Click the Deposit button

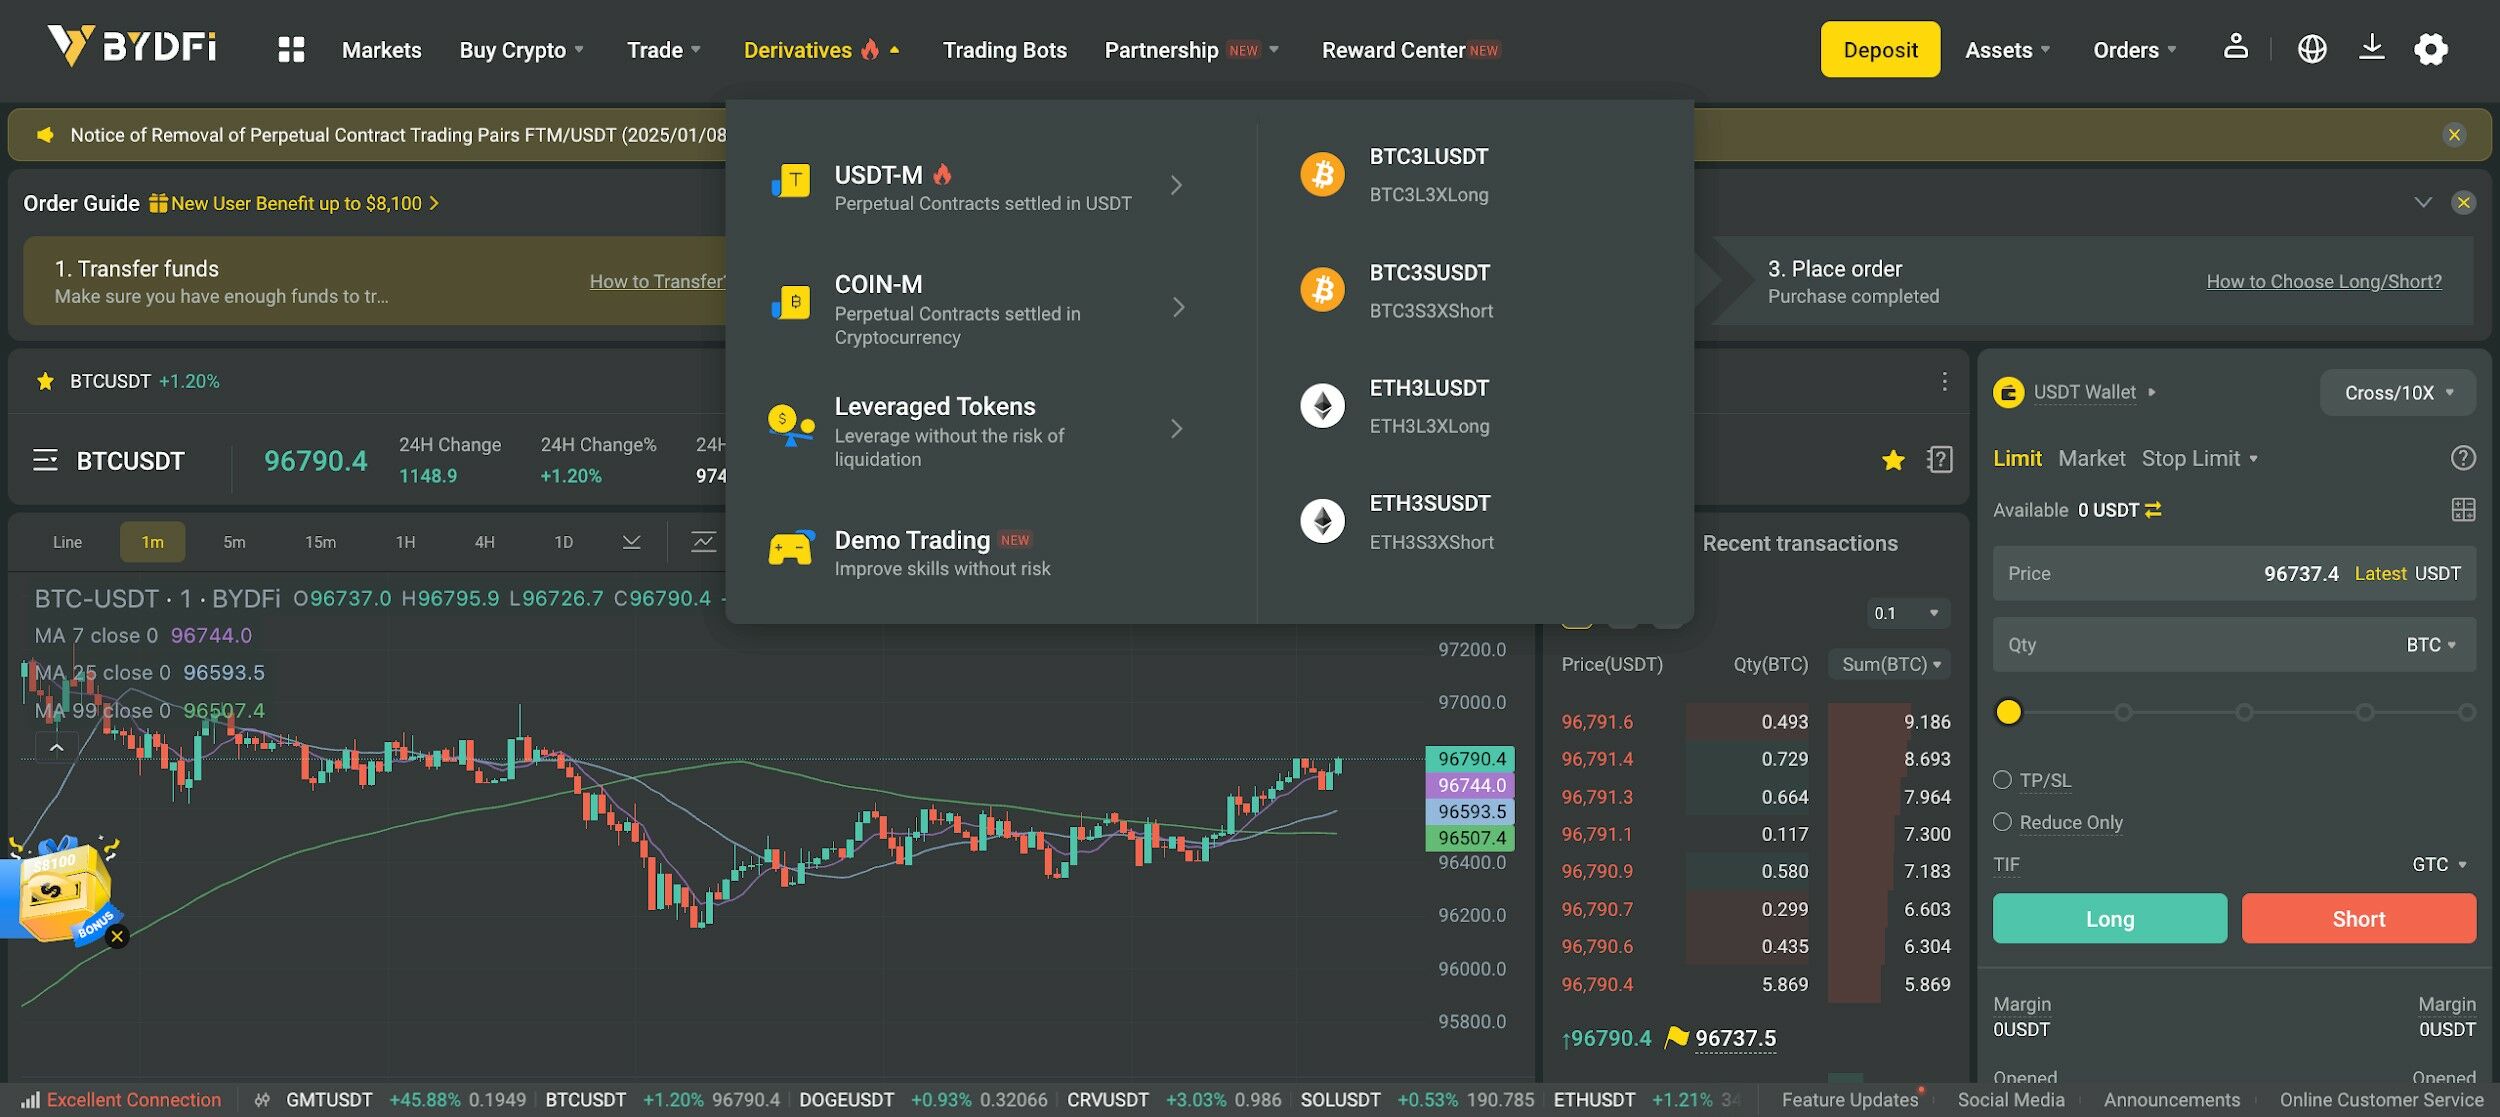[x=1879, y=48]
